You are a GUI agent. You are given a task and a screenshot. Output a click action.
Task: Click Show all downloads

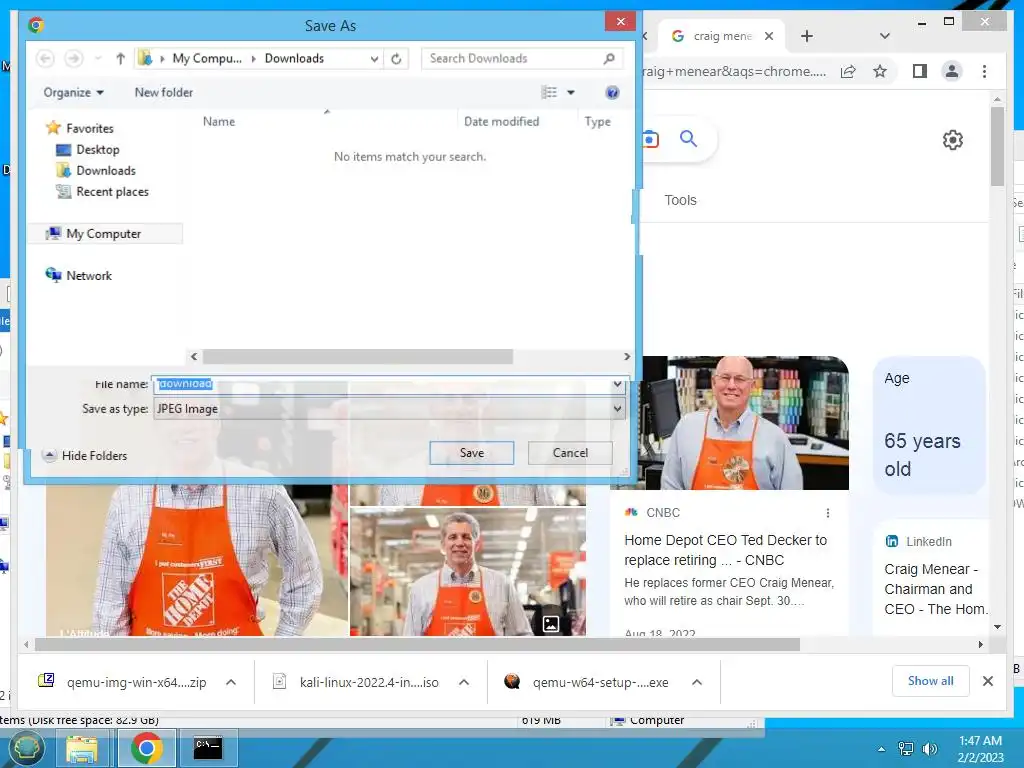click(931, 681)
